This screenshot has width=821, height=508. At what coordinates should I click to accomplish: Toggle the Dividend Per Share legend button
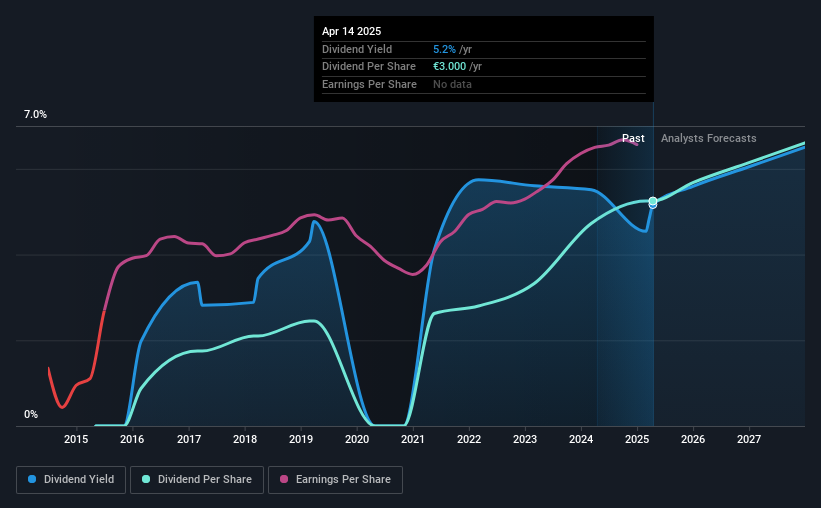[197, 480]
